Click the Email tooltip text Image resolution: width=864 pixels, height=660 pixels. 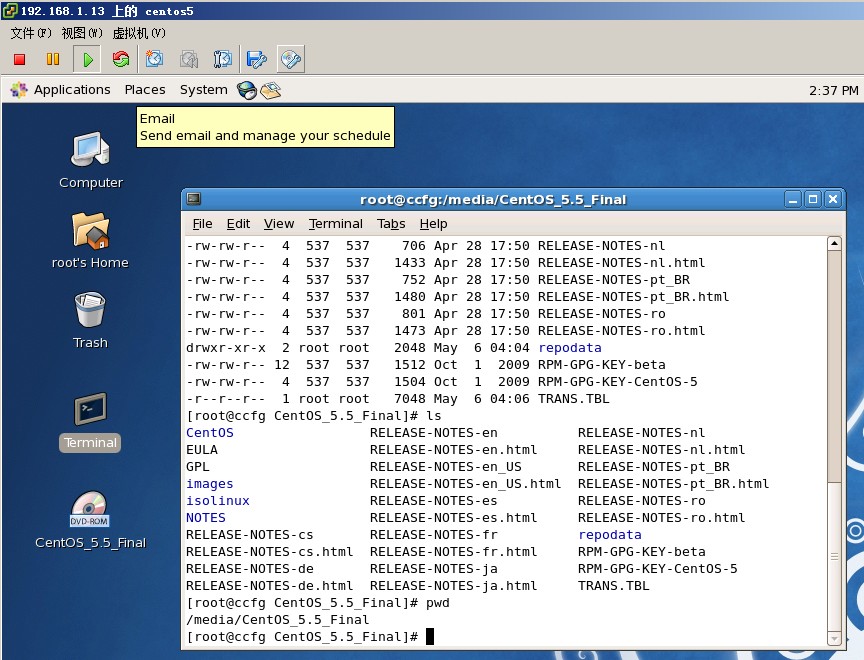(x=265, y=127)
